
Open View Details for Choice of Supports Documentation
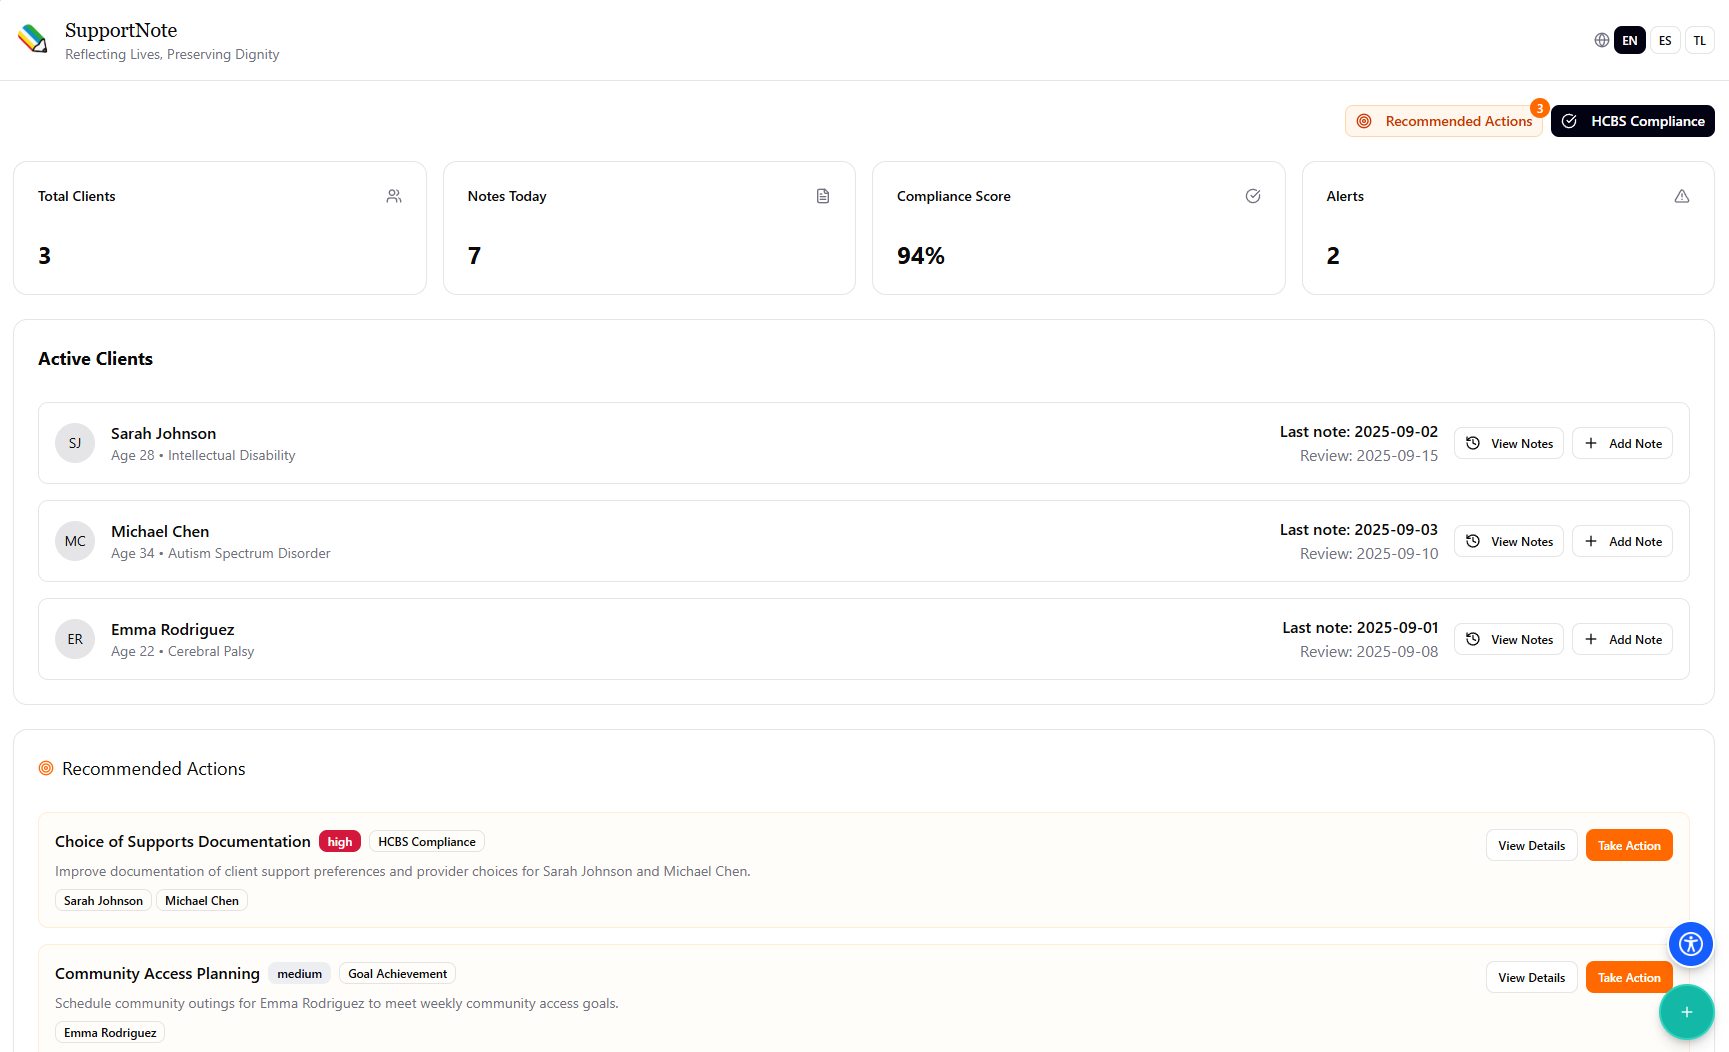click(x=1531, y=845)
